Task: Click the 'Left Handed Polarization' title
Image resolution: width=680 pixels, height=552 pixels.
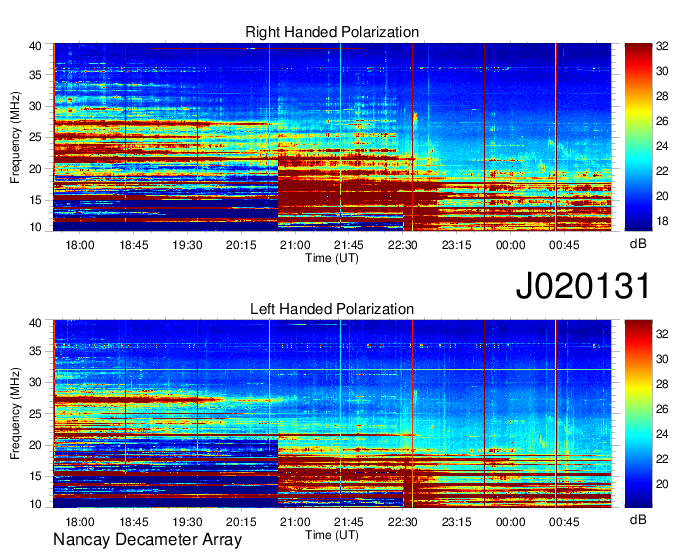Action: coord(332,309)
